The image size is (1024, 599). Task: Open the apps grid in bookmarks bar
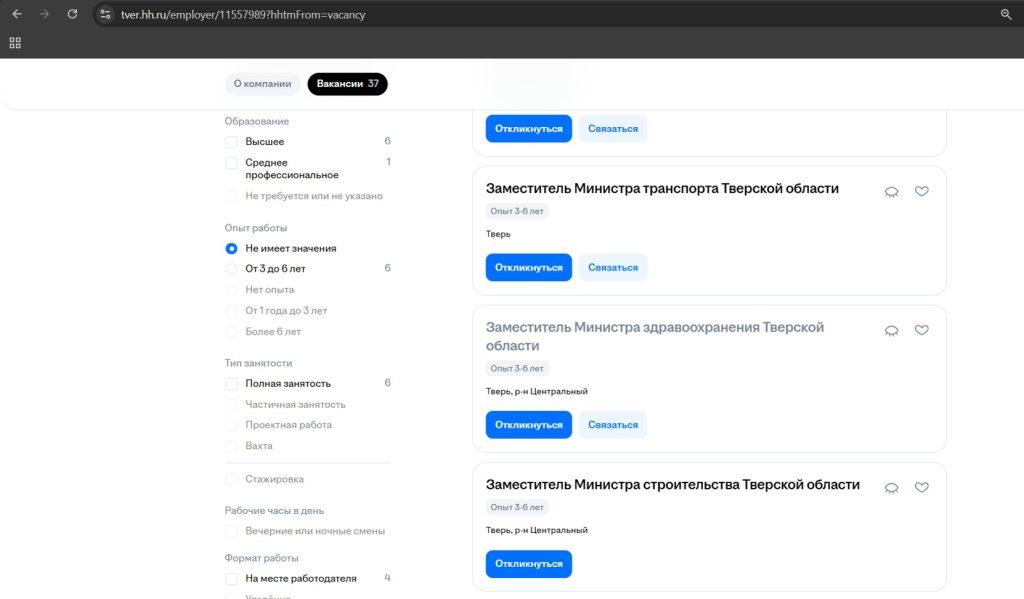tap(15, 43)
